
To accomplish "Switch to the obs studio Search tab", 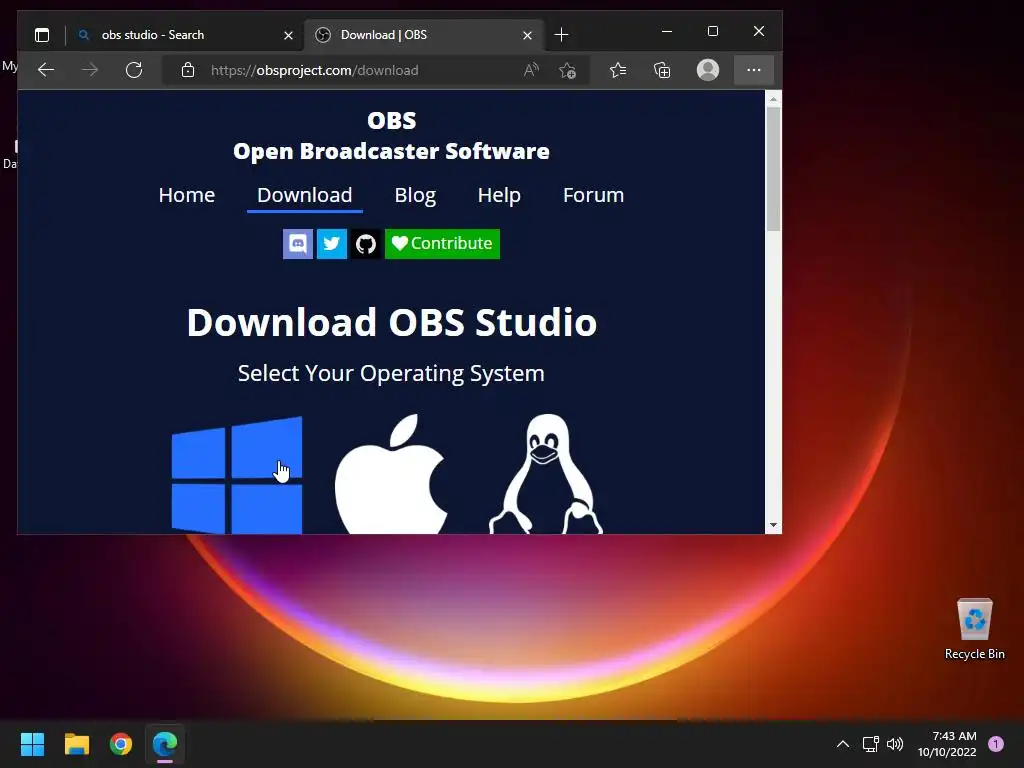I will click(x=185, y=35).
